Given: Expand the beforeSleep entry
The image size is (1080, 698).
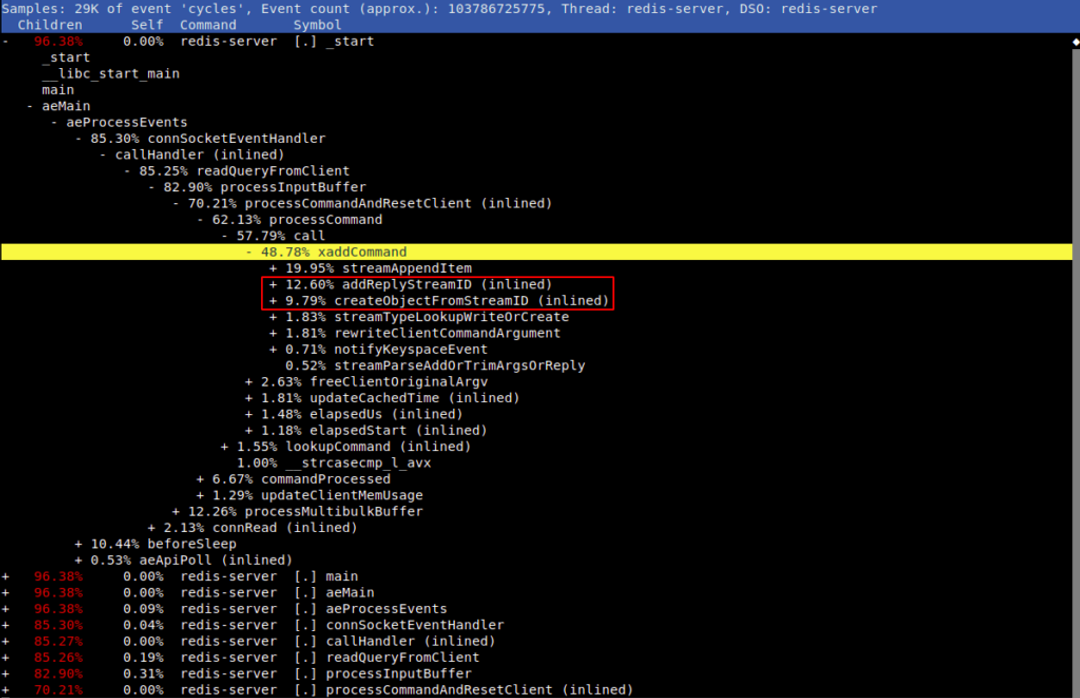Looking at the screenshot, I should pyautogui.click(x=77, y=543).
